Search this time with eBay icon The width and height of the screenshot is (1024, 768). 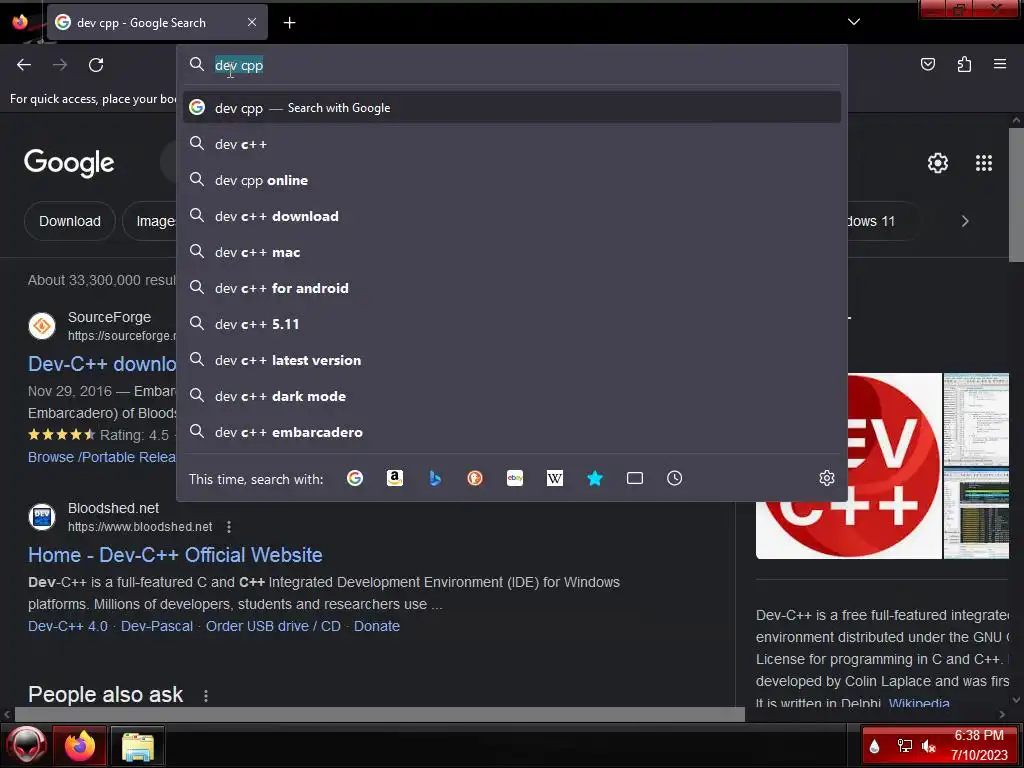[x=515, y=479]
